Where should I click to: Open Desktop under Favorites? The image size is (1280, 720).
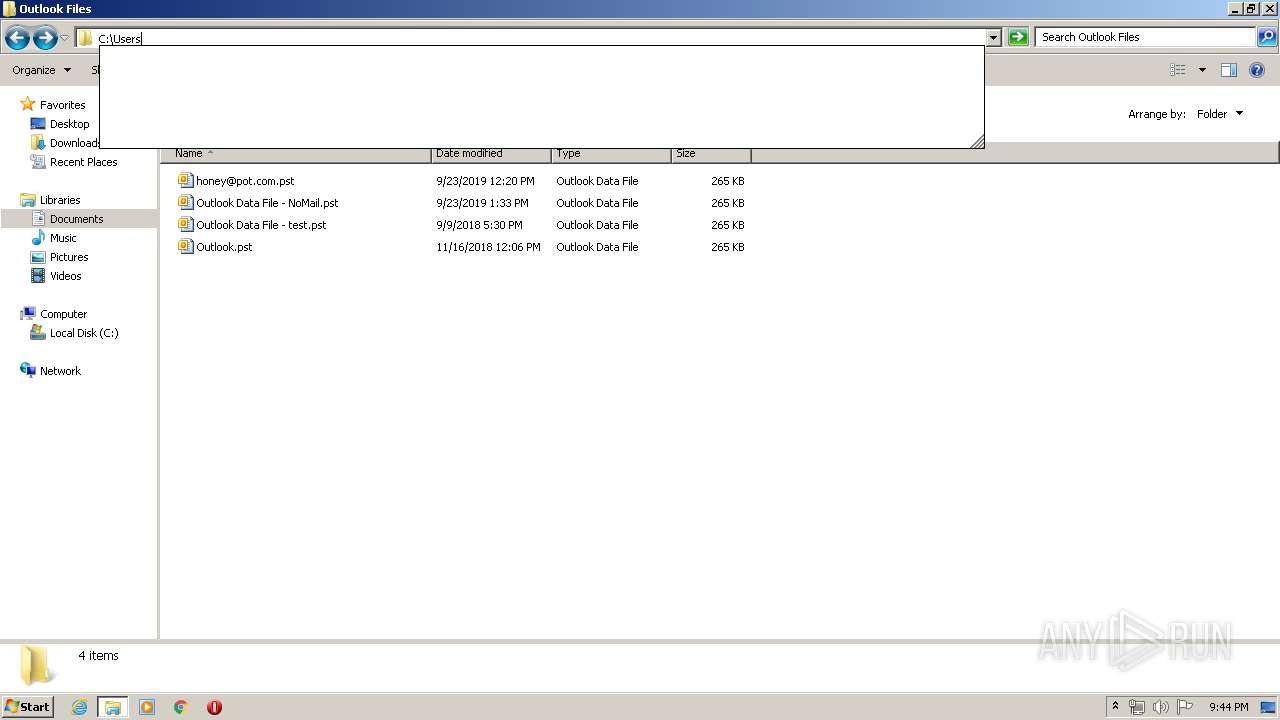click(69, 124)
